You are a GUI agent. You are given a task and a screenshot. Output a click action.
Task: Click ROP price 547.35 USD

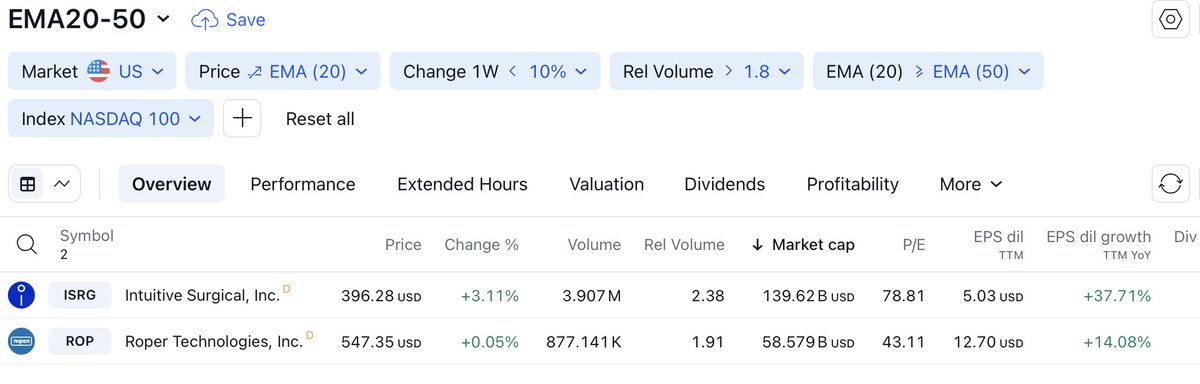click(381, 342)
